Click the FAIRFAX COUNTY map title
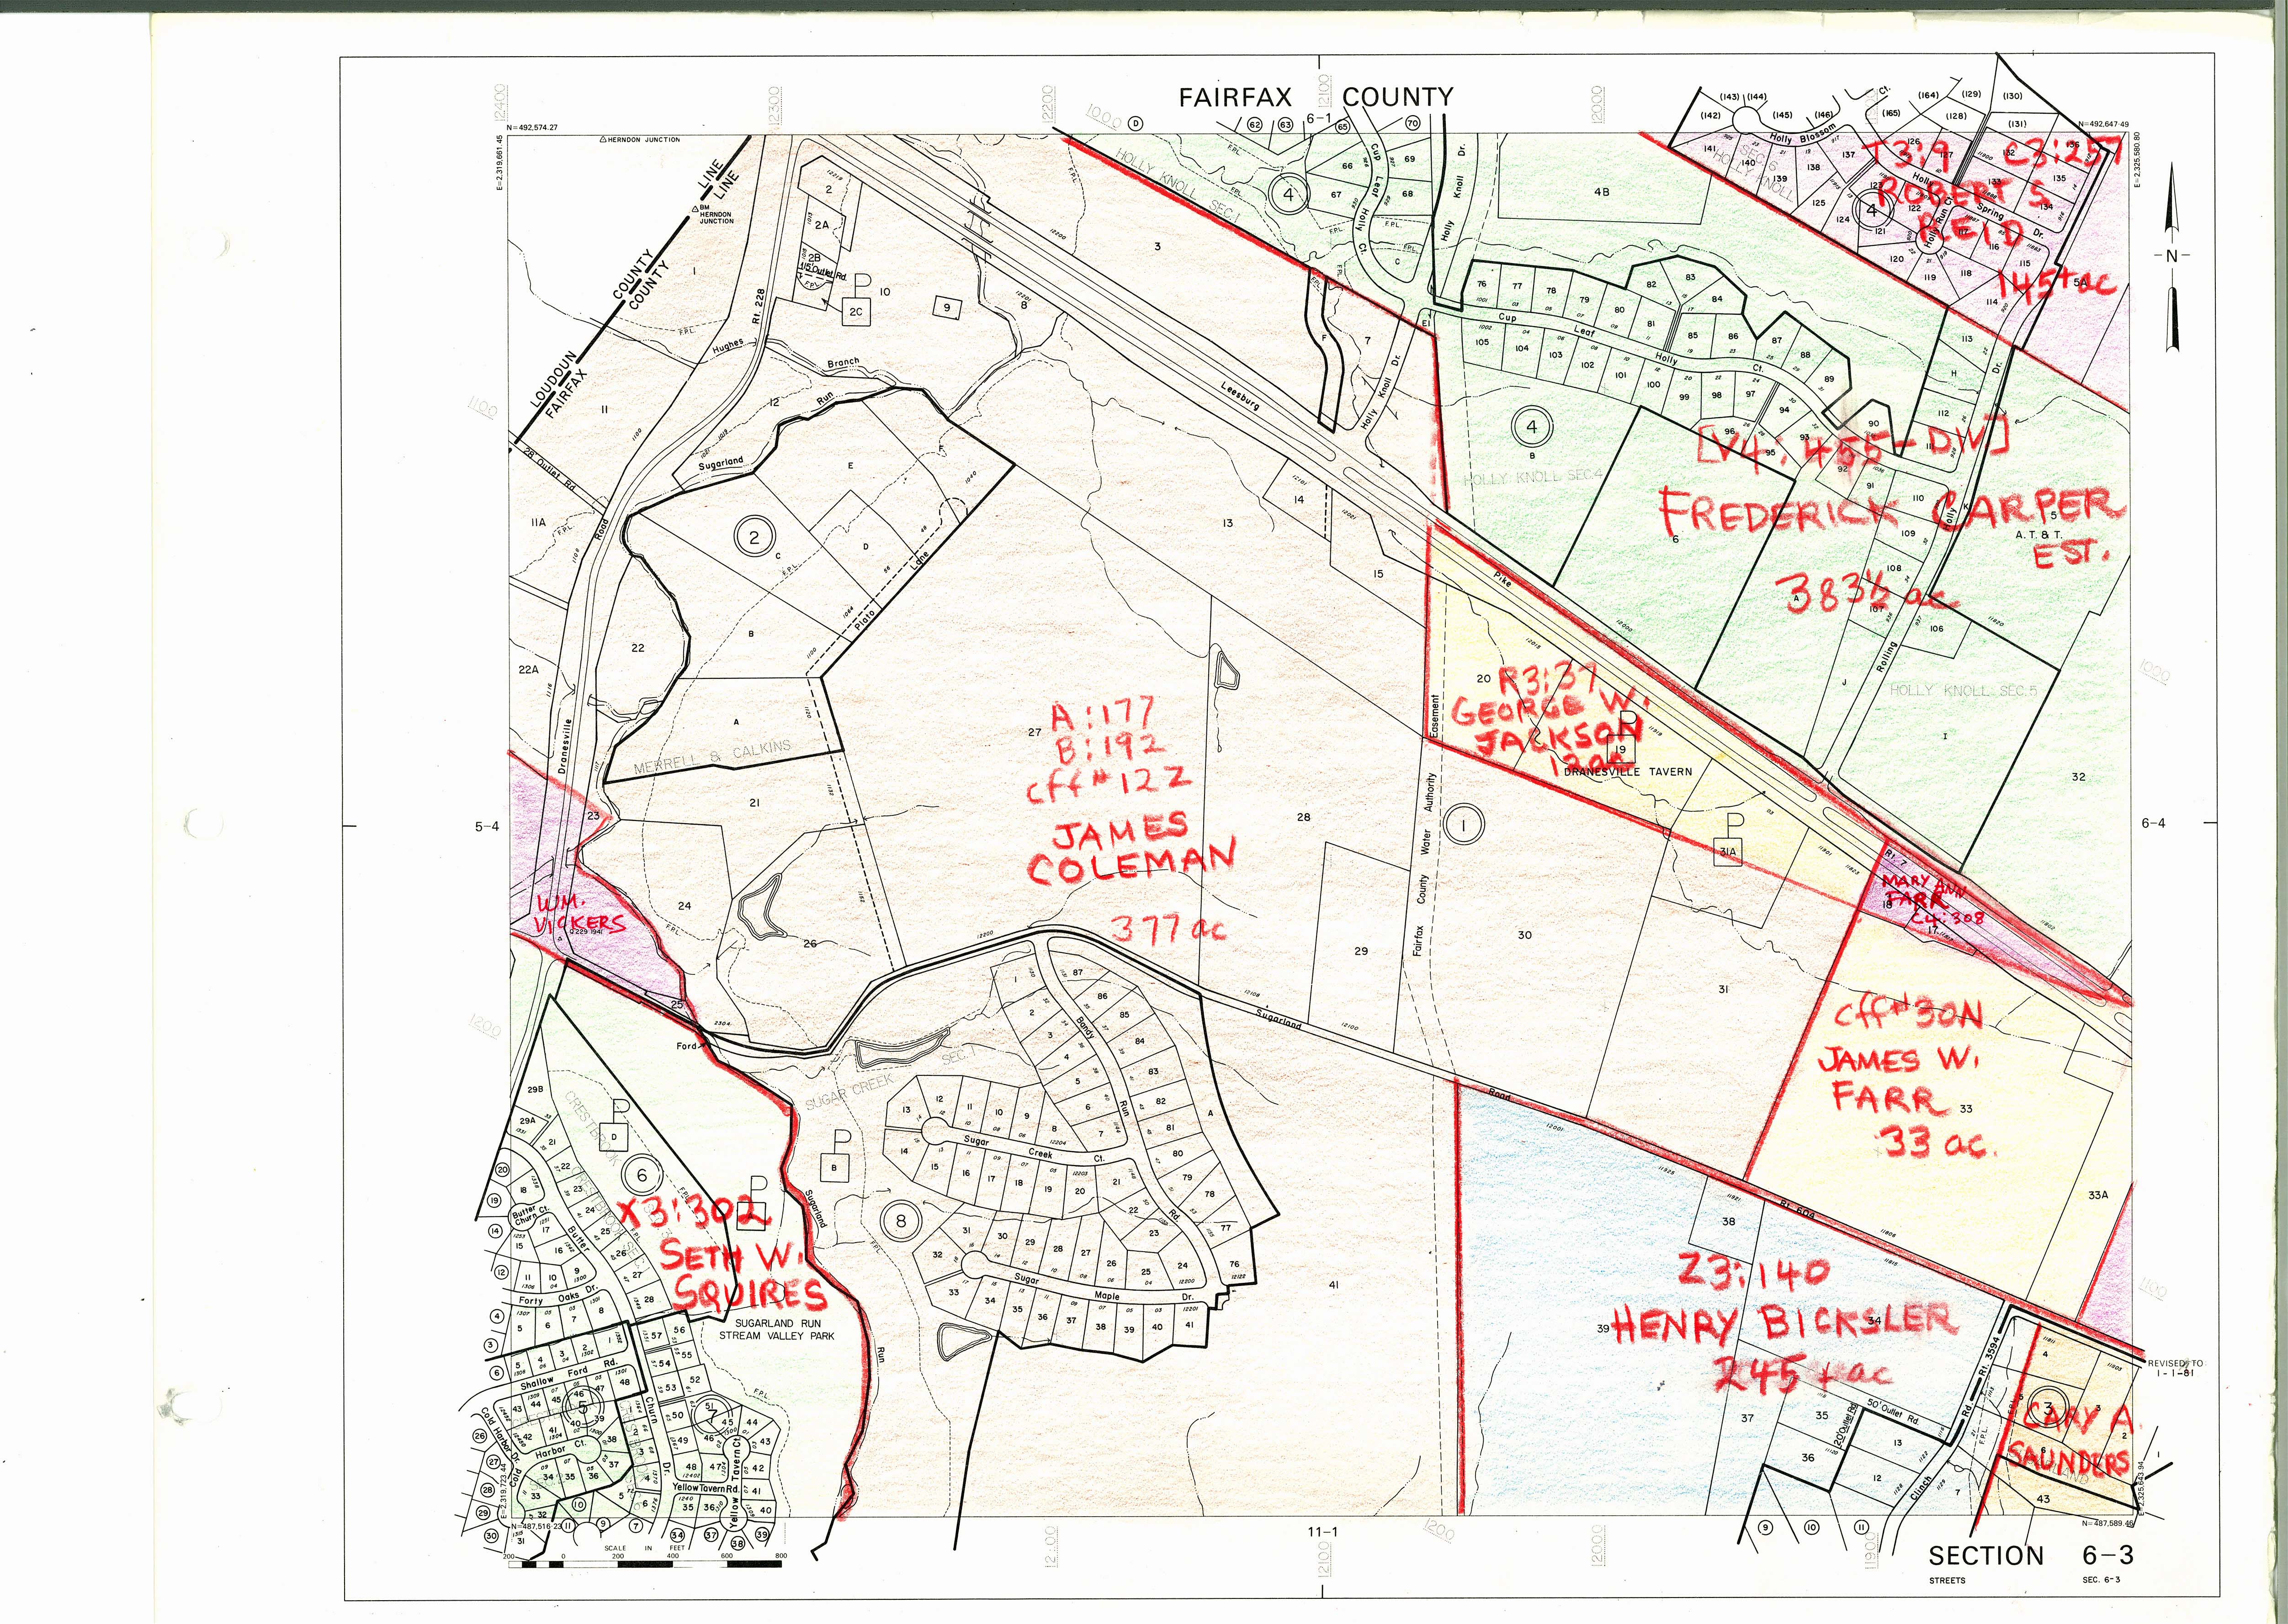The image size is (2288, 1624). pos(1316,97)
